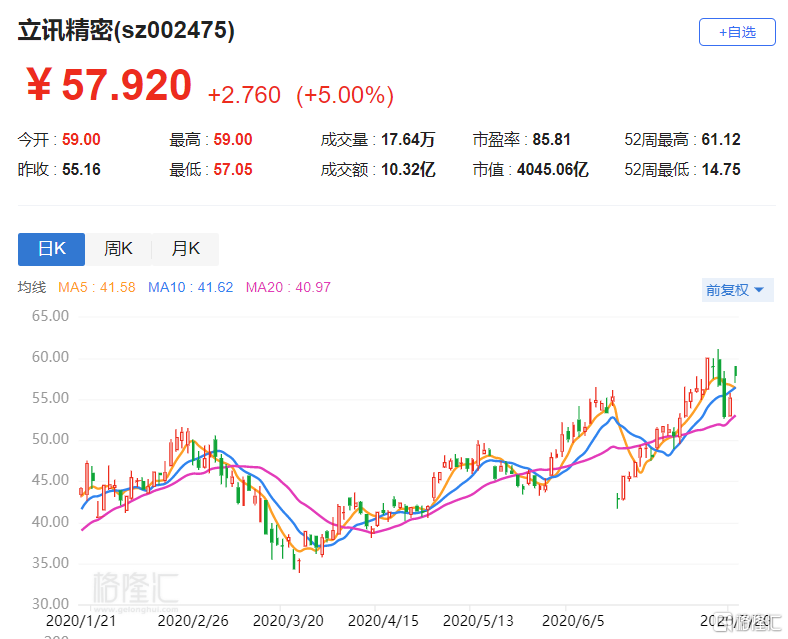Click the 昨收 previous close 55.16
The height and width of the screenshot is (639, 788).
click(x=81, y=169)
